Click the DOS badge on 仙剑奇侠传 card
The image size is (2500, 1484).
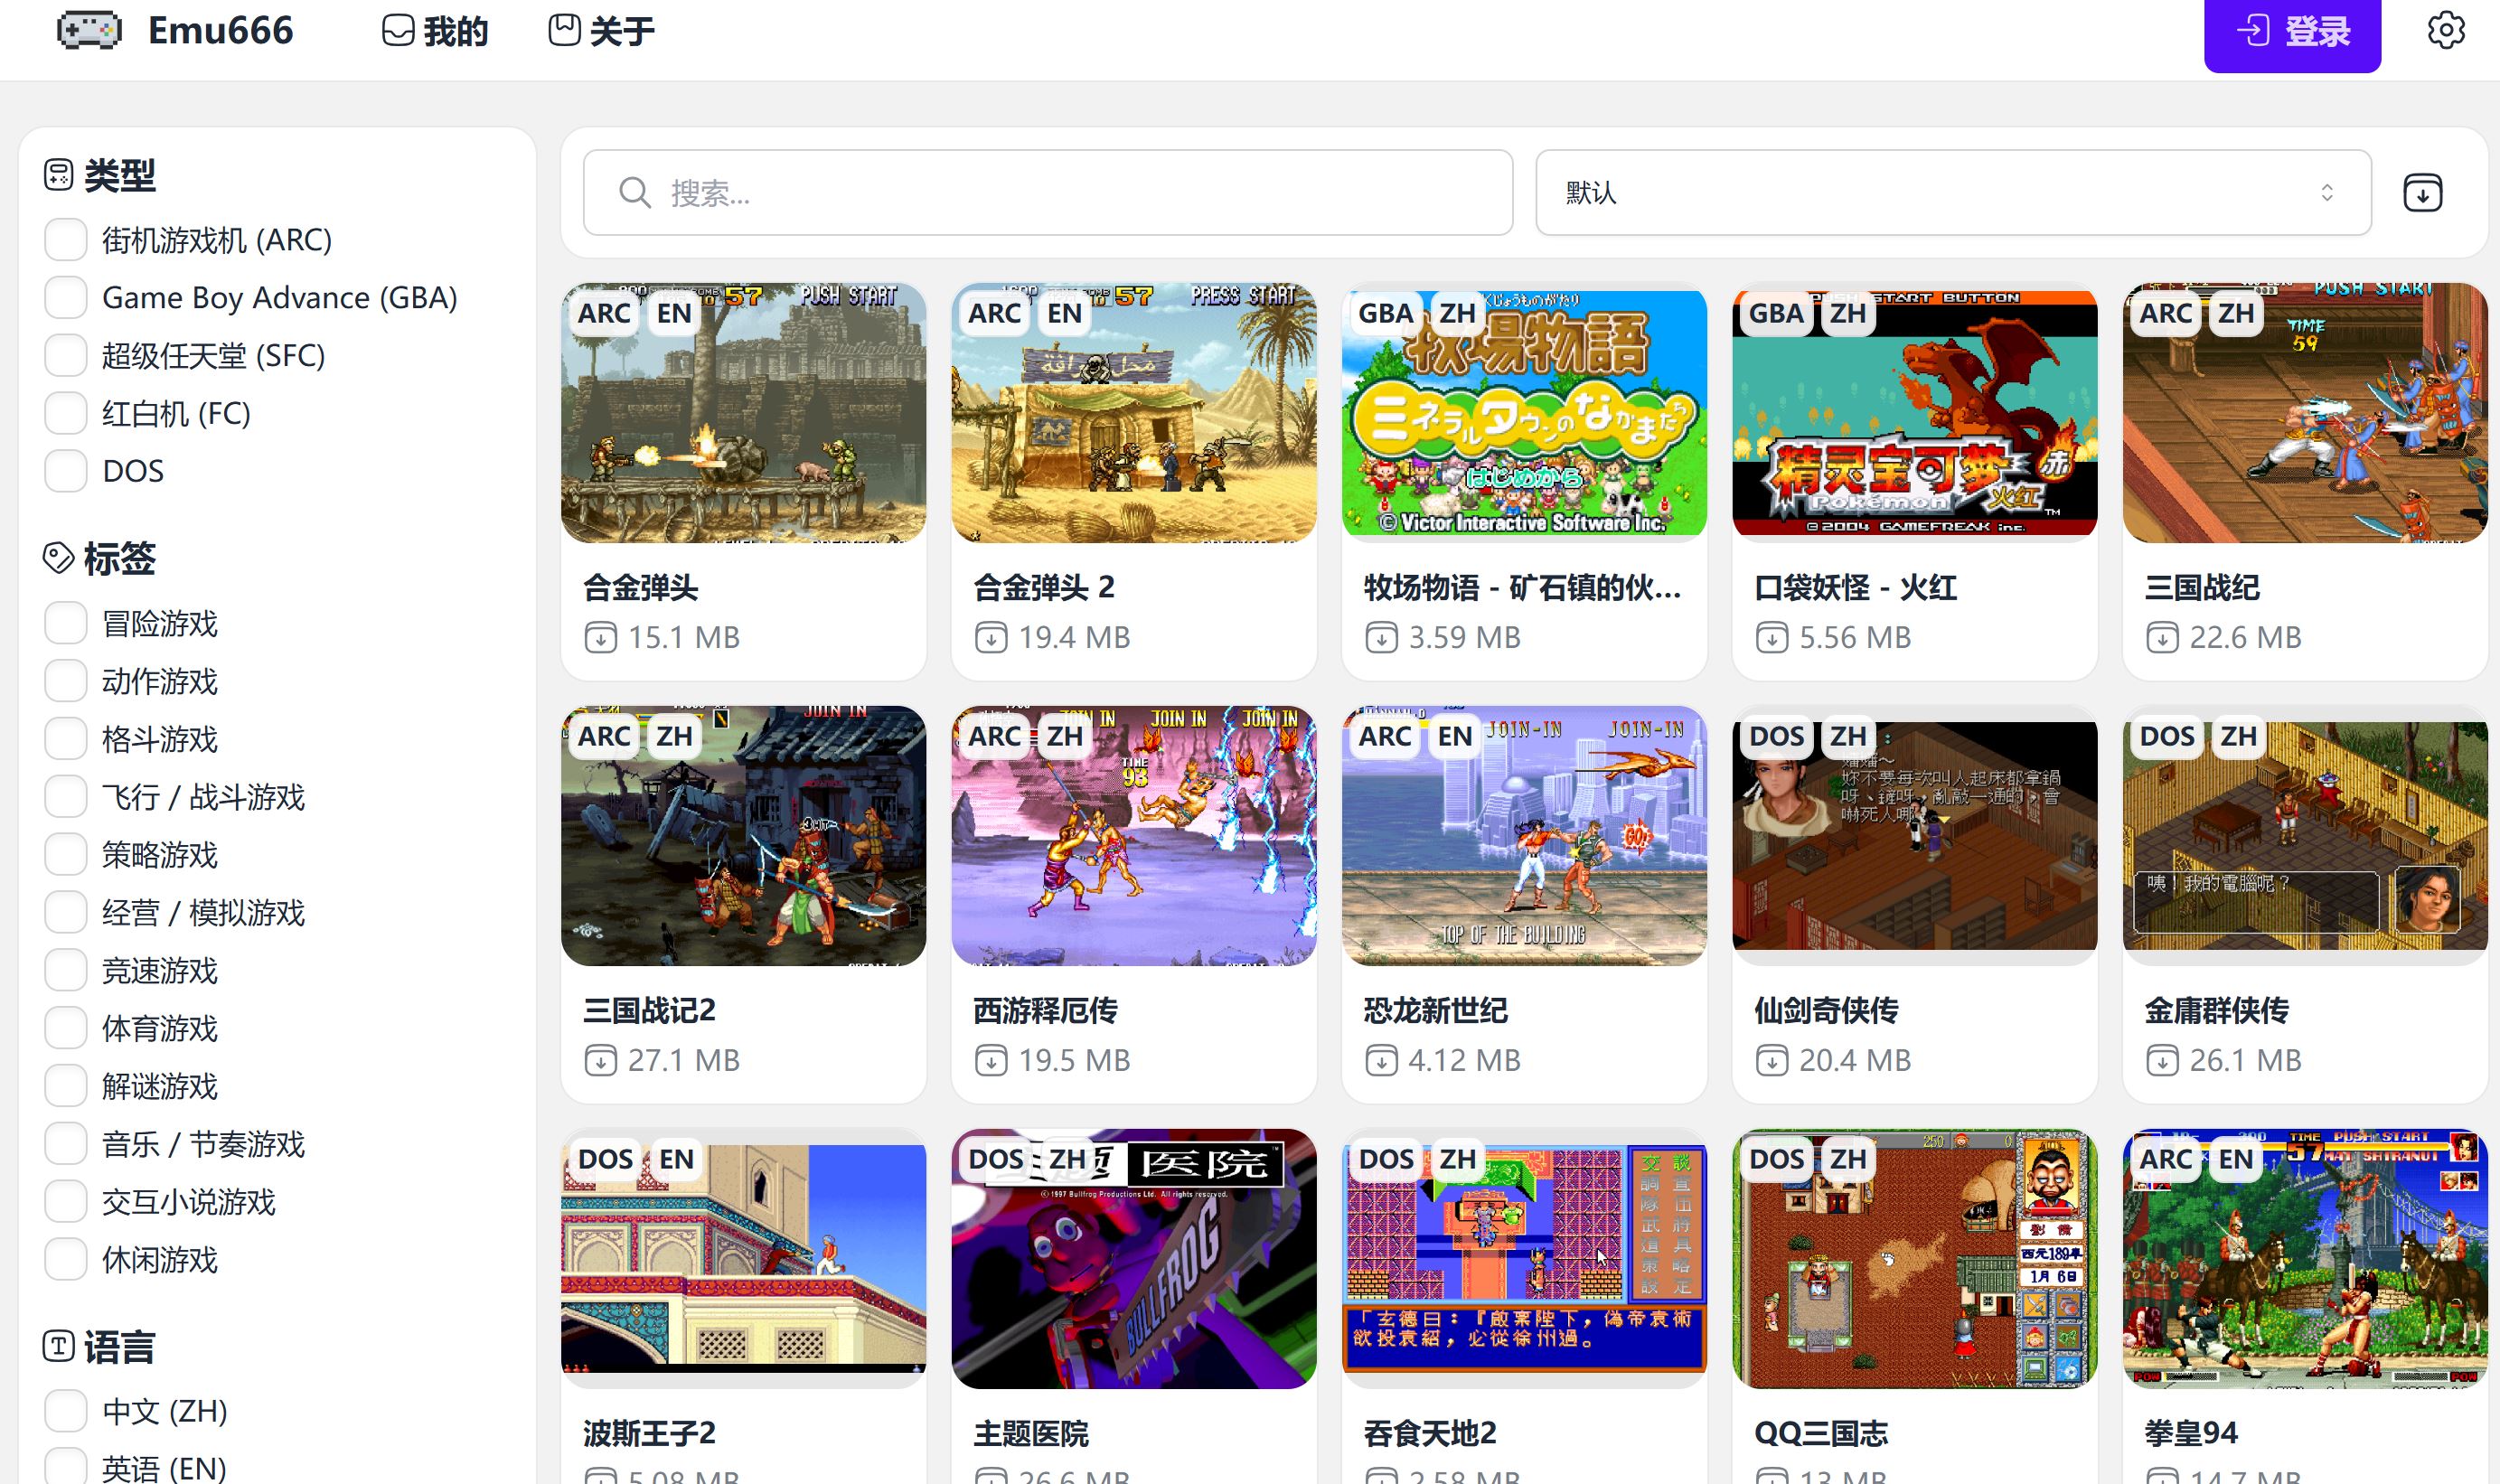pyautogui.click(x=1776, y=736)
